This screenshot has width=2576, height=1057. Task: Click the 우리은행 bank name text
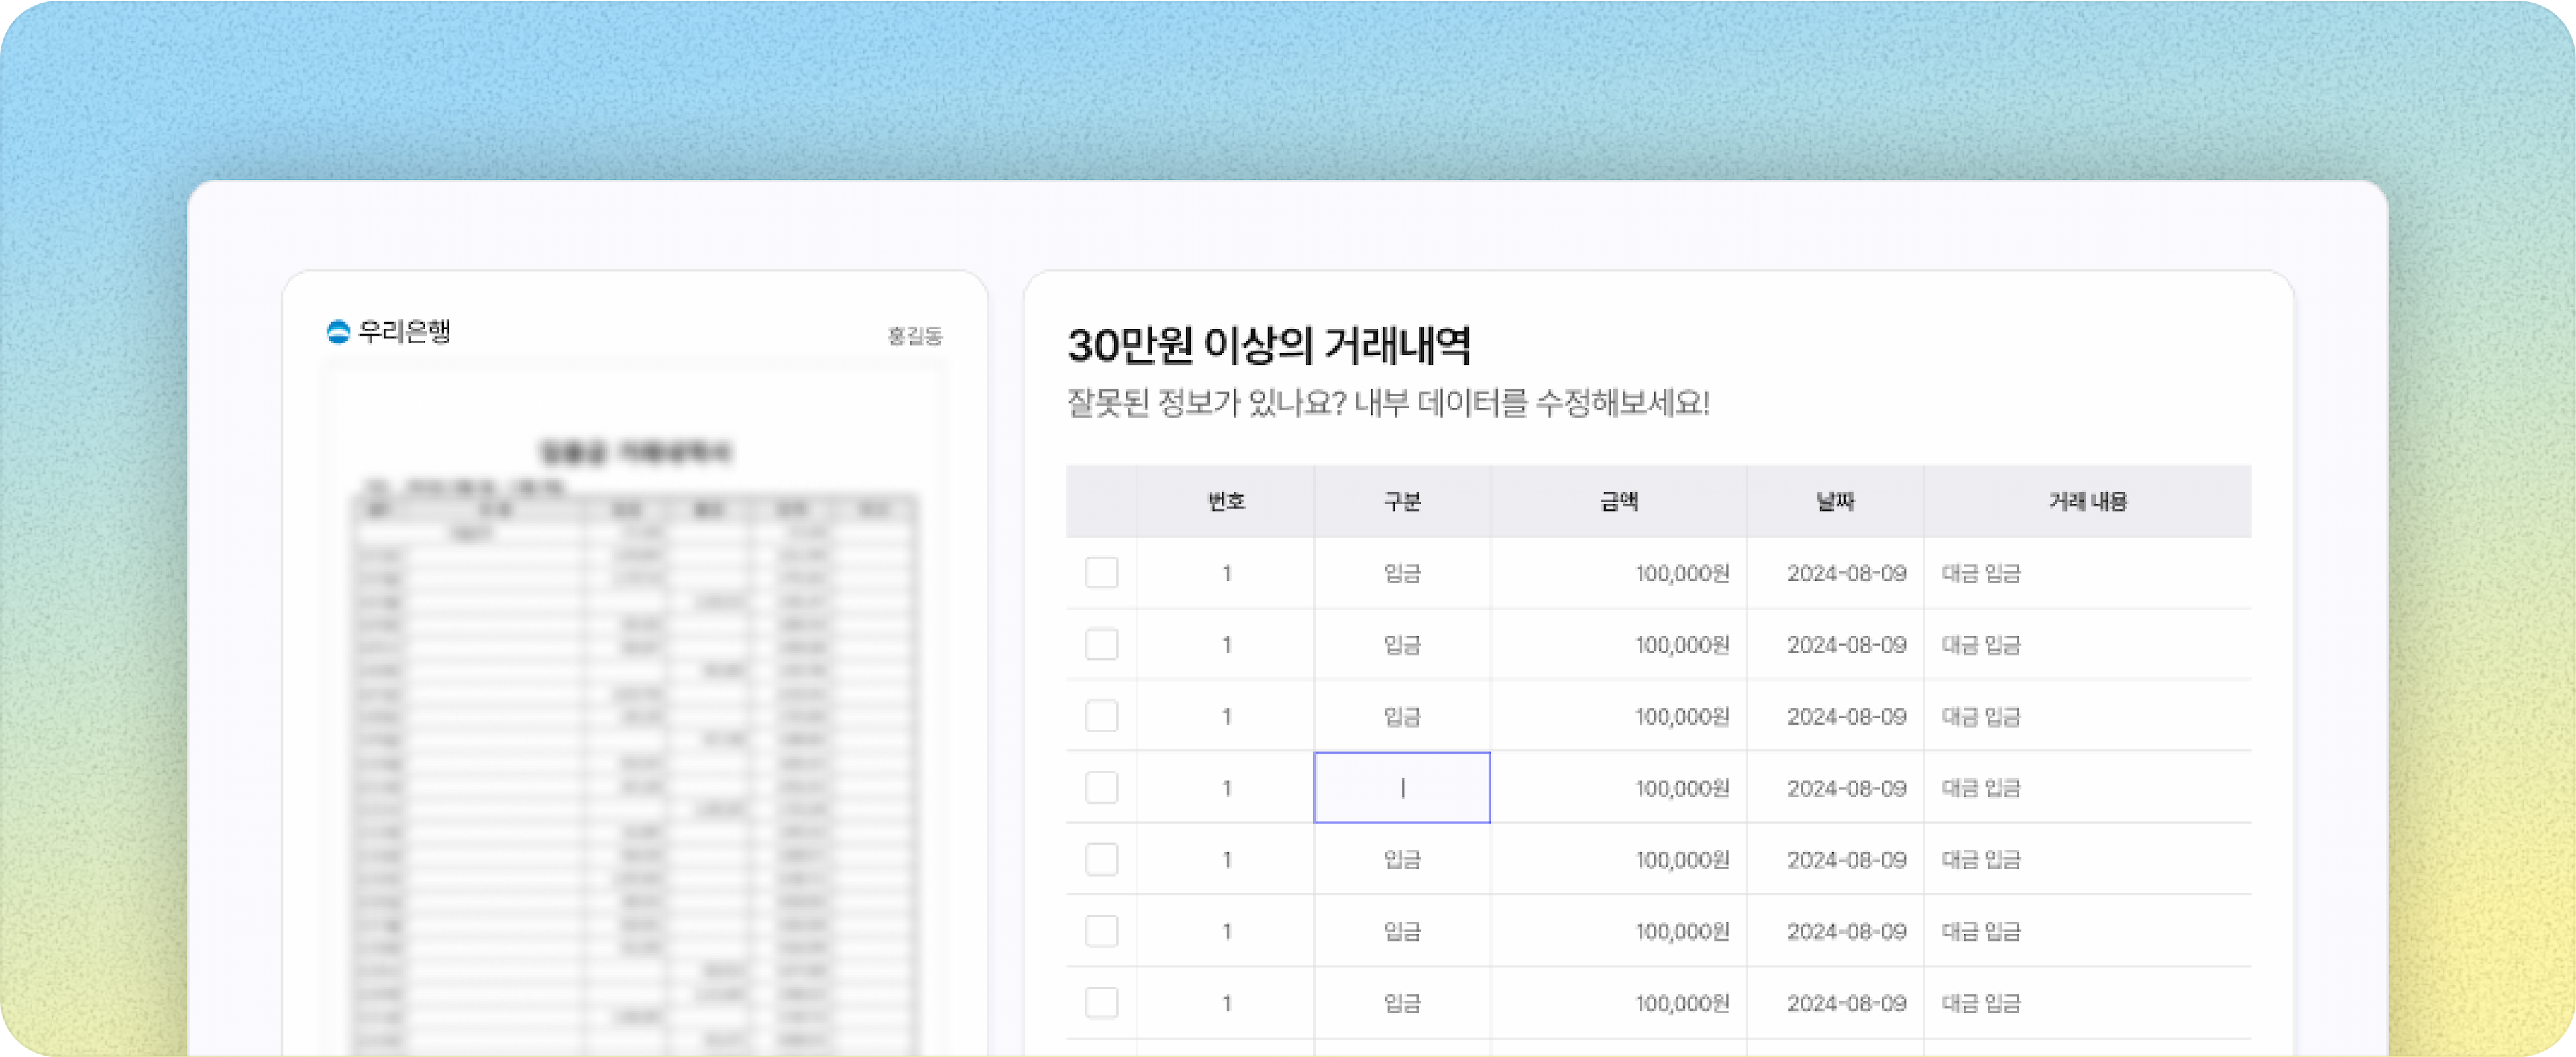pyautogui.click(x=404, y=331)
